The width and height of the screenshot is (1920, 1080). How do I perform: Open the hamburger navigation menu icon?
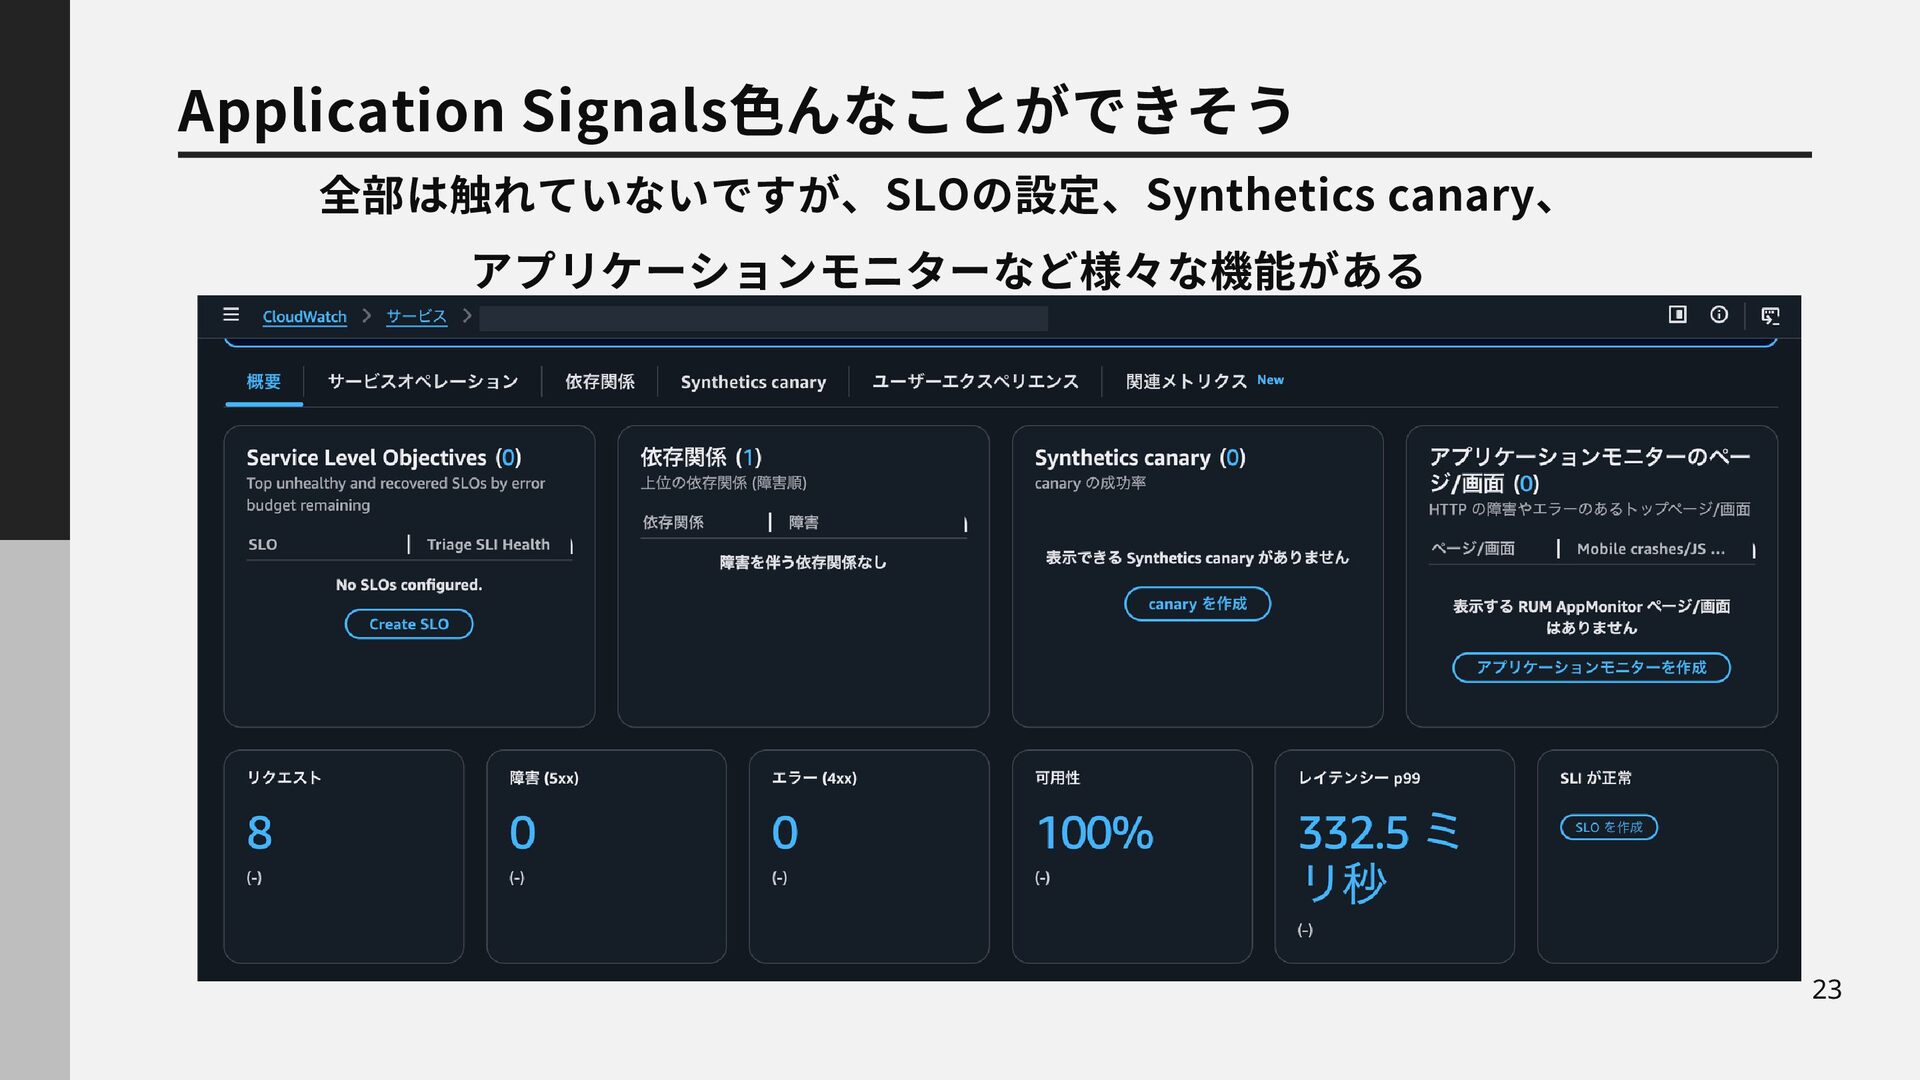231,315
